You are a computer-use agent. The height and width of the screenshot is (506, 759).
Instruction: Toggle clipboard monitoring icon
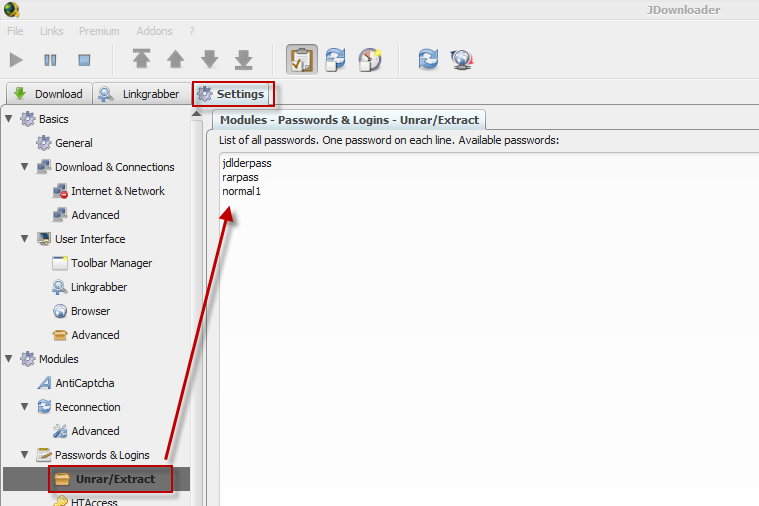(x=302, y=60)
